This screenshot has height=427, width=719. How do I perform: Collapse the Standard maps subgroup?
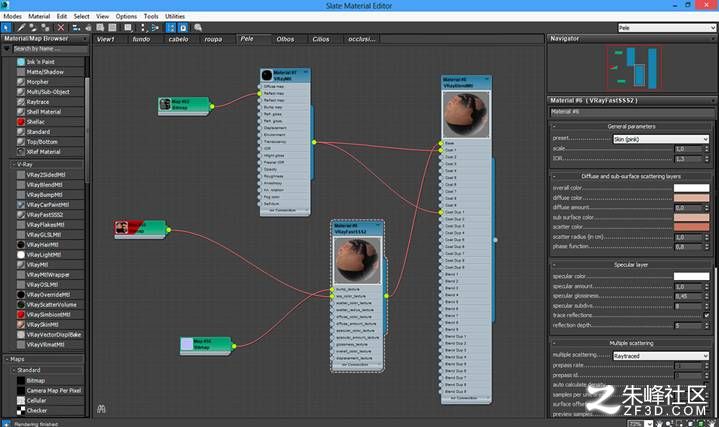pos(14,370)
